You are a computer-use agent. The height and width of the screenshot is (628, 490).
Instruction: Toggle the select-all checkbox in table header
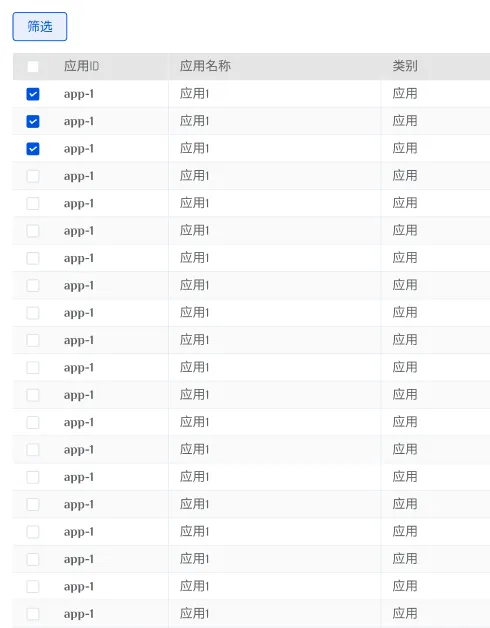tap(33, 66)
